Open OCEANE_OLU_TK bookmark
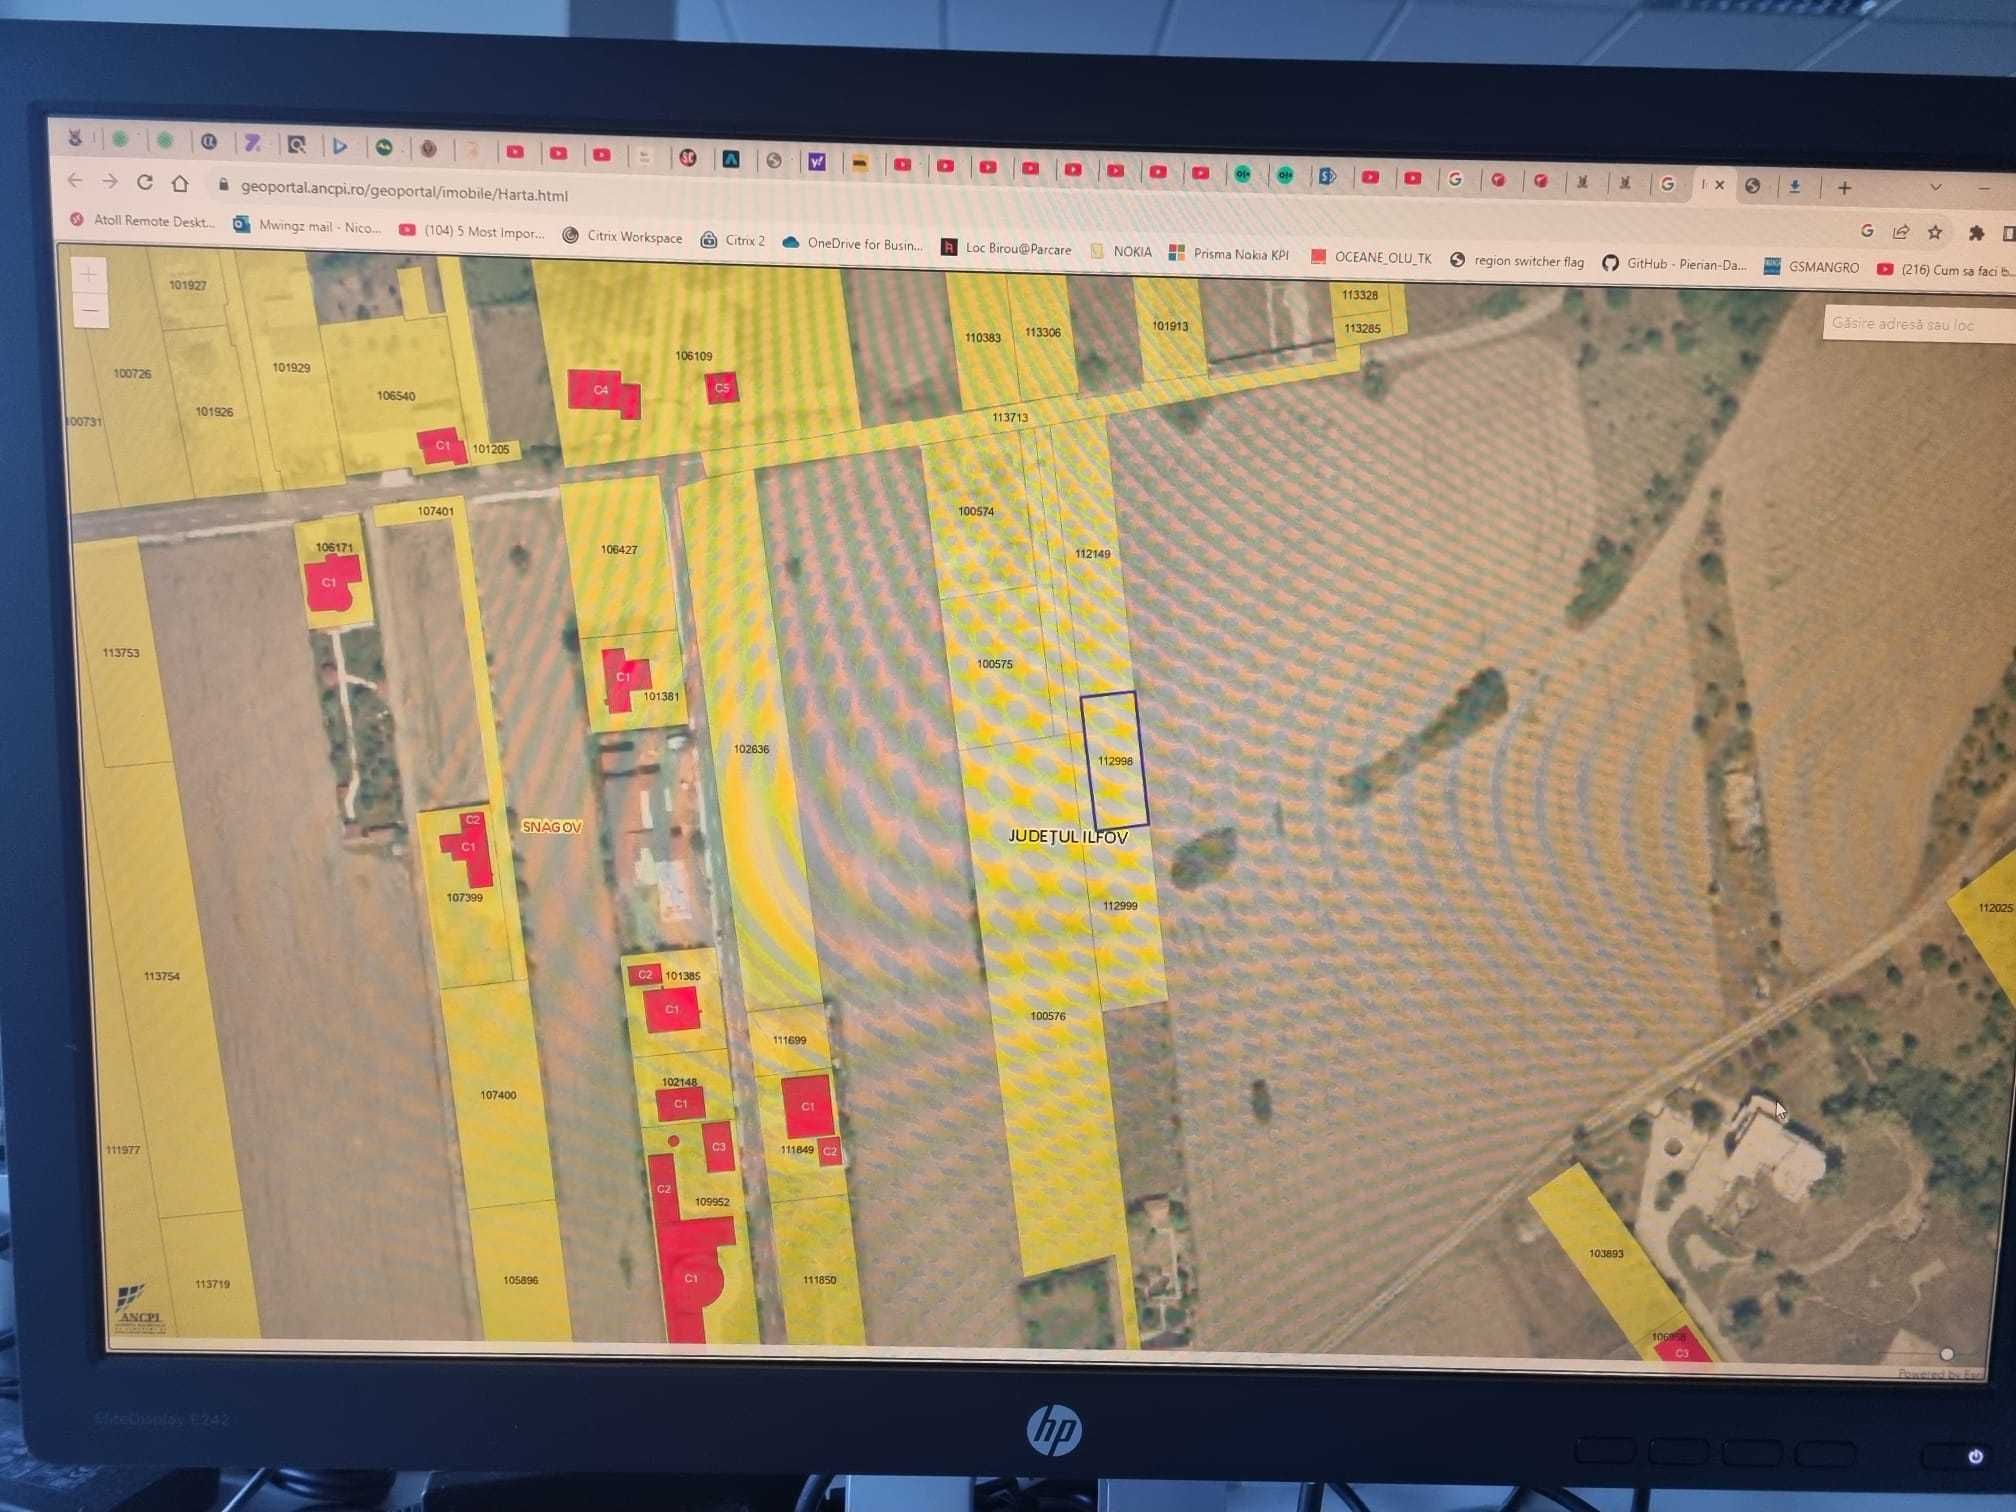This screenshot has width=2016, height=1512. 1371,257
